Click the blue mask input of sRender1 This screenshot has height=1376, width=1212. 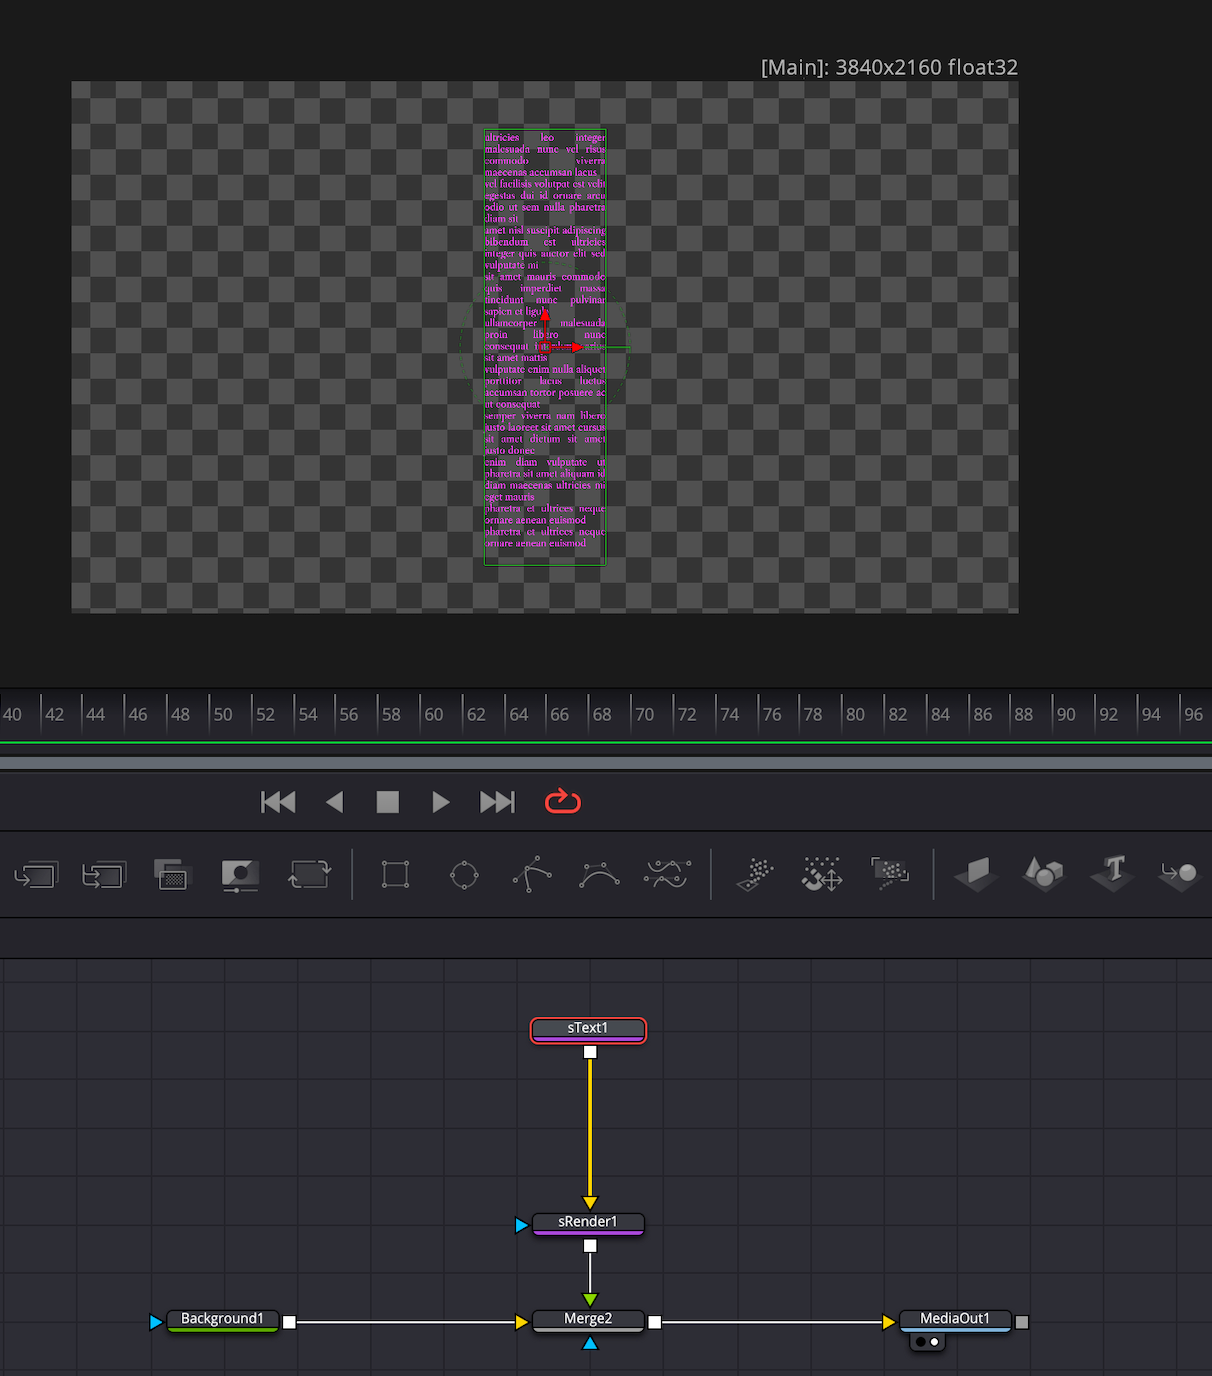521,1225
